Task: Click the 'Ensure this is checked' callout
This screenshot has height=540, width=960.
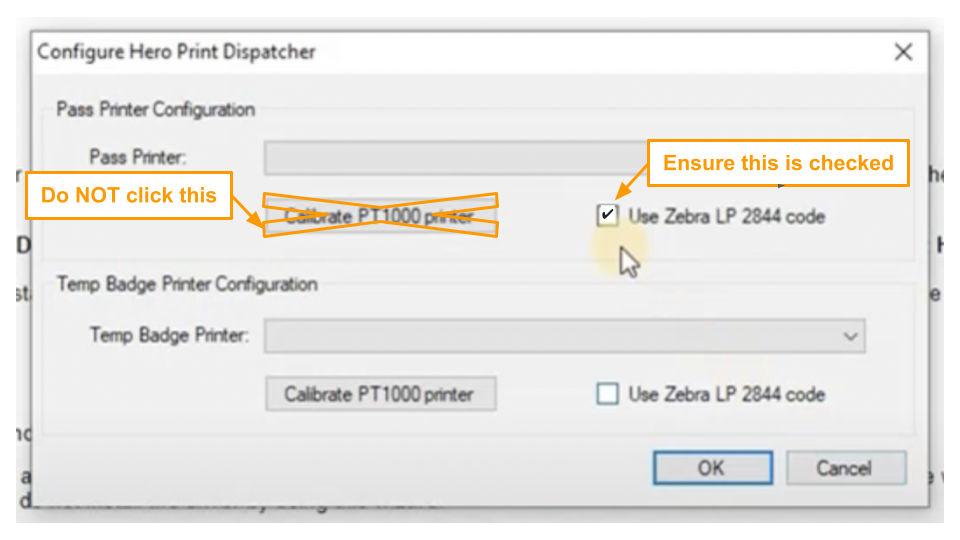Action: (x=778, y=163)
